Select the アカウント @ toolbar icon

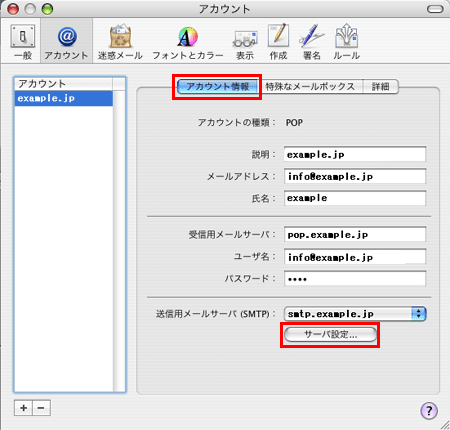(66, 41)
